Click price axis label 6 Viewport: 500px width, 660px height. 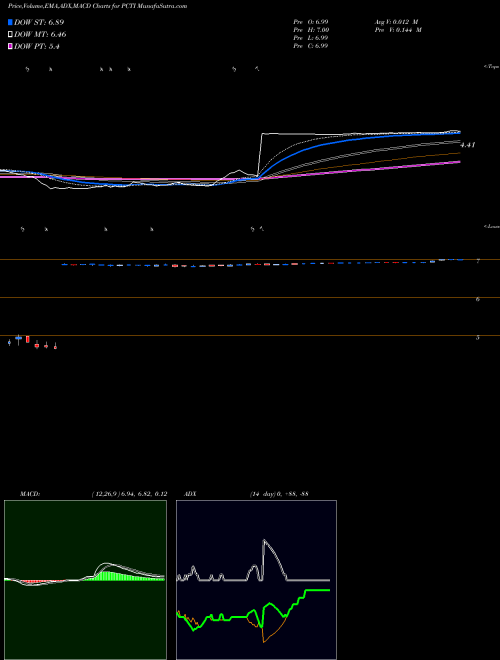(x=478, y=299)
